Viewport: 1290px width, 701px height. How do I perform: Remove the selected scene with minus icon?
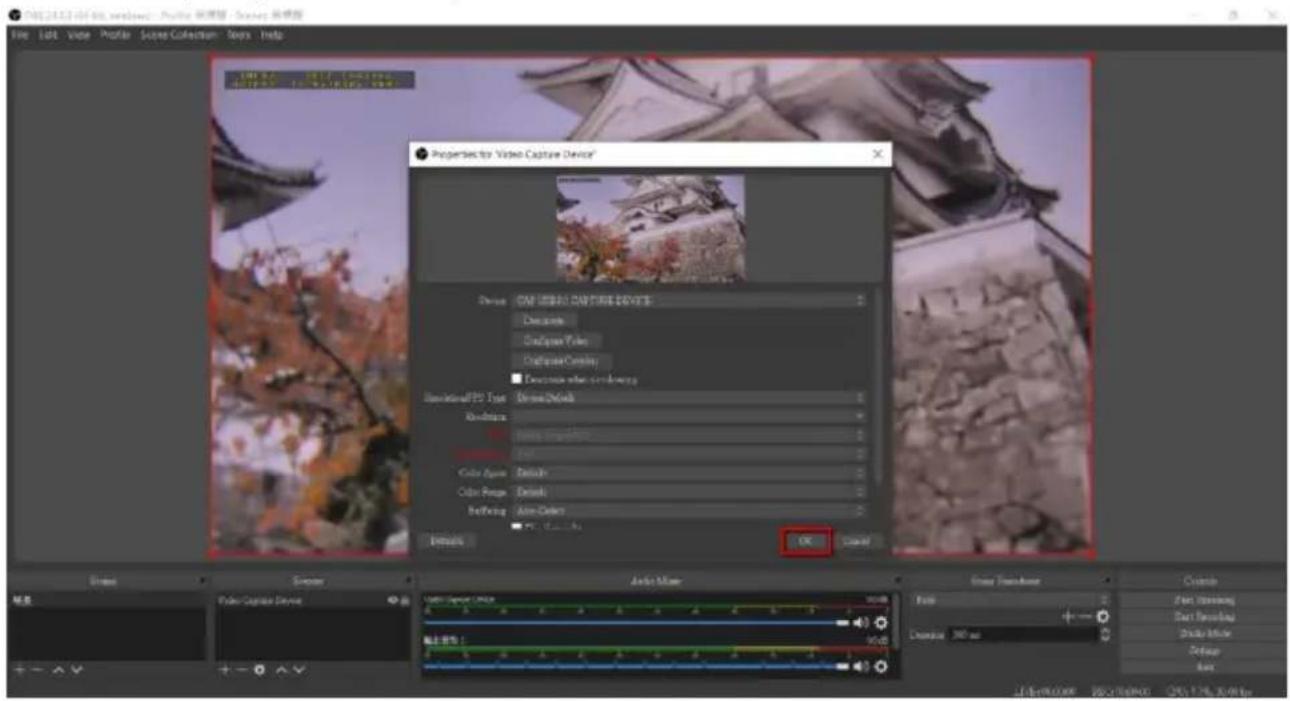point(38,668)
